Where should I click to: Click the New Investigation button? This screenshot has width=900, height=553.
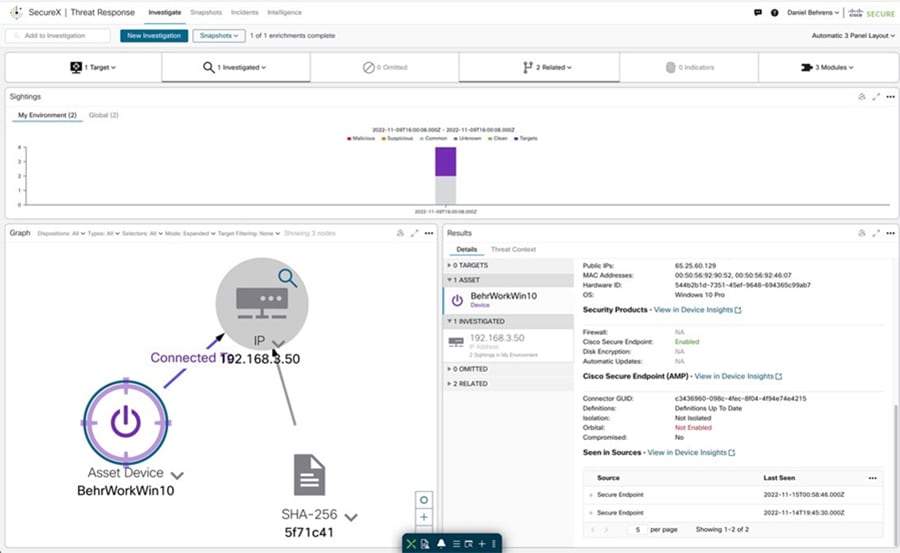click(154, 36)
